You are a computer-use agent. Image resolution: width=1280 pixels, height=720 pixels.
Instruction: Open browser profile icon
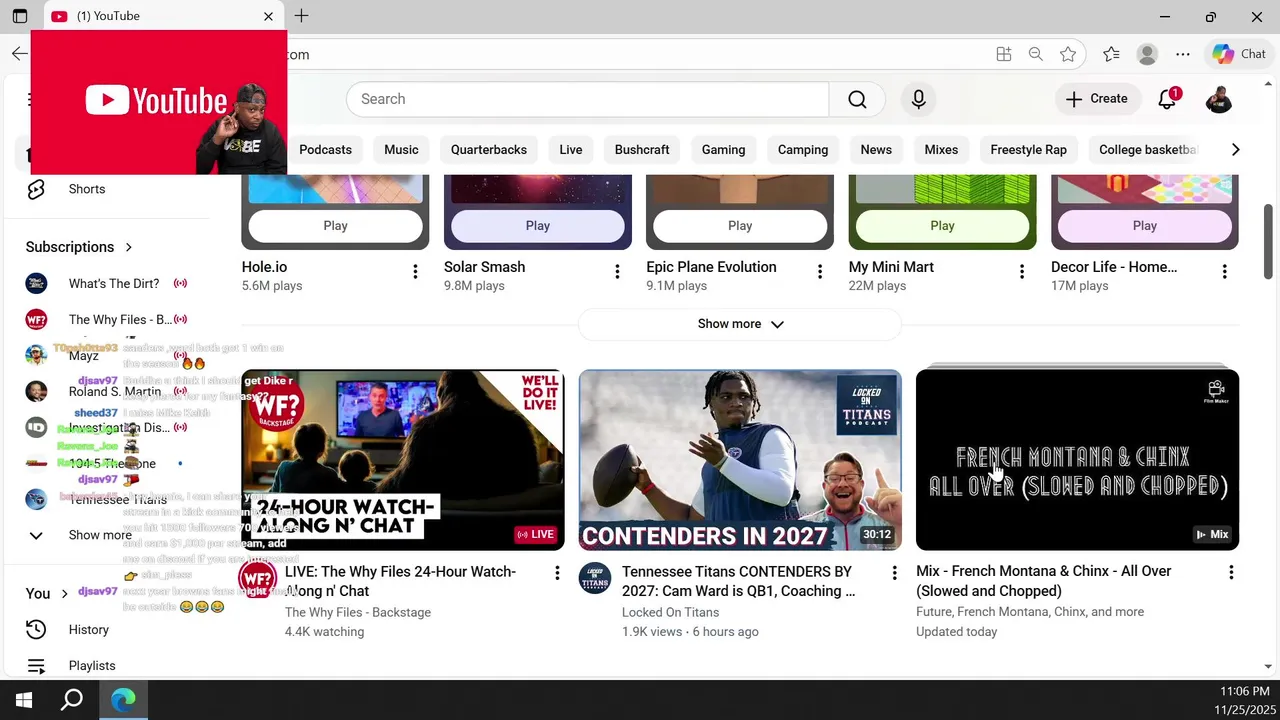pos(1147,54)
